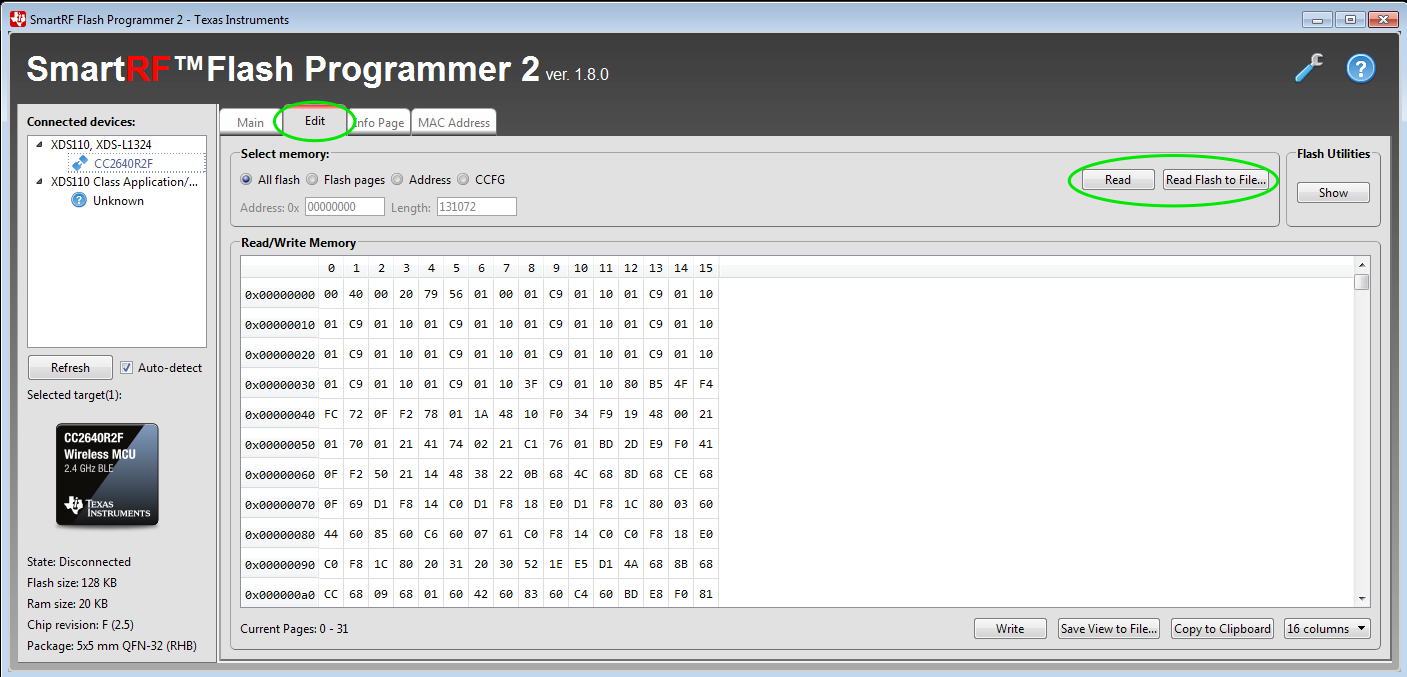Open help via the question mark icon
This screenshot has height=677, width=1407.
point(1360,68)
